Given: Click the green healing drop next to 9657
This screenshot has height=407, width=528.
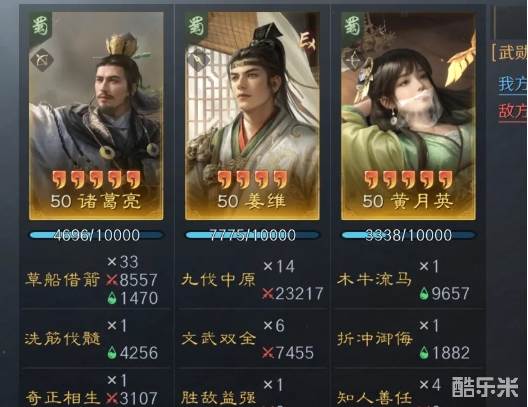Looking at the screenshot, I should click(424, 294).
